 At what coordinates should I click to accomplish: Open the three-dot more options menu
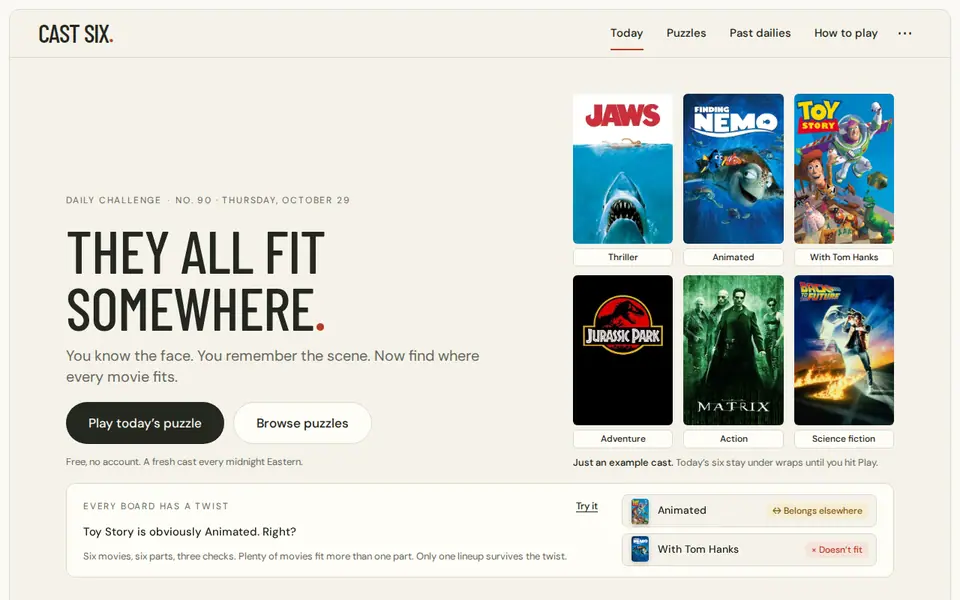point(904,33)
